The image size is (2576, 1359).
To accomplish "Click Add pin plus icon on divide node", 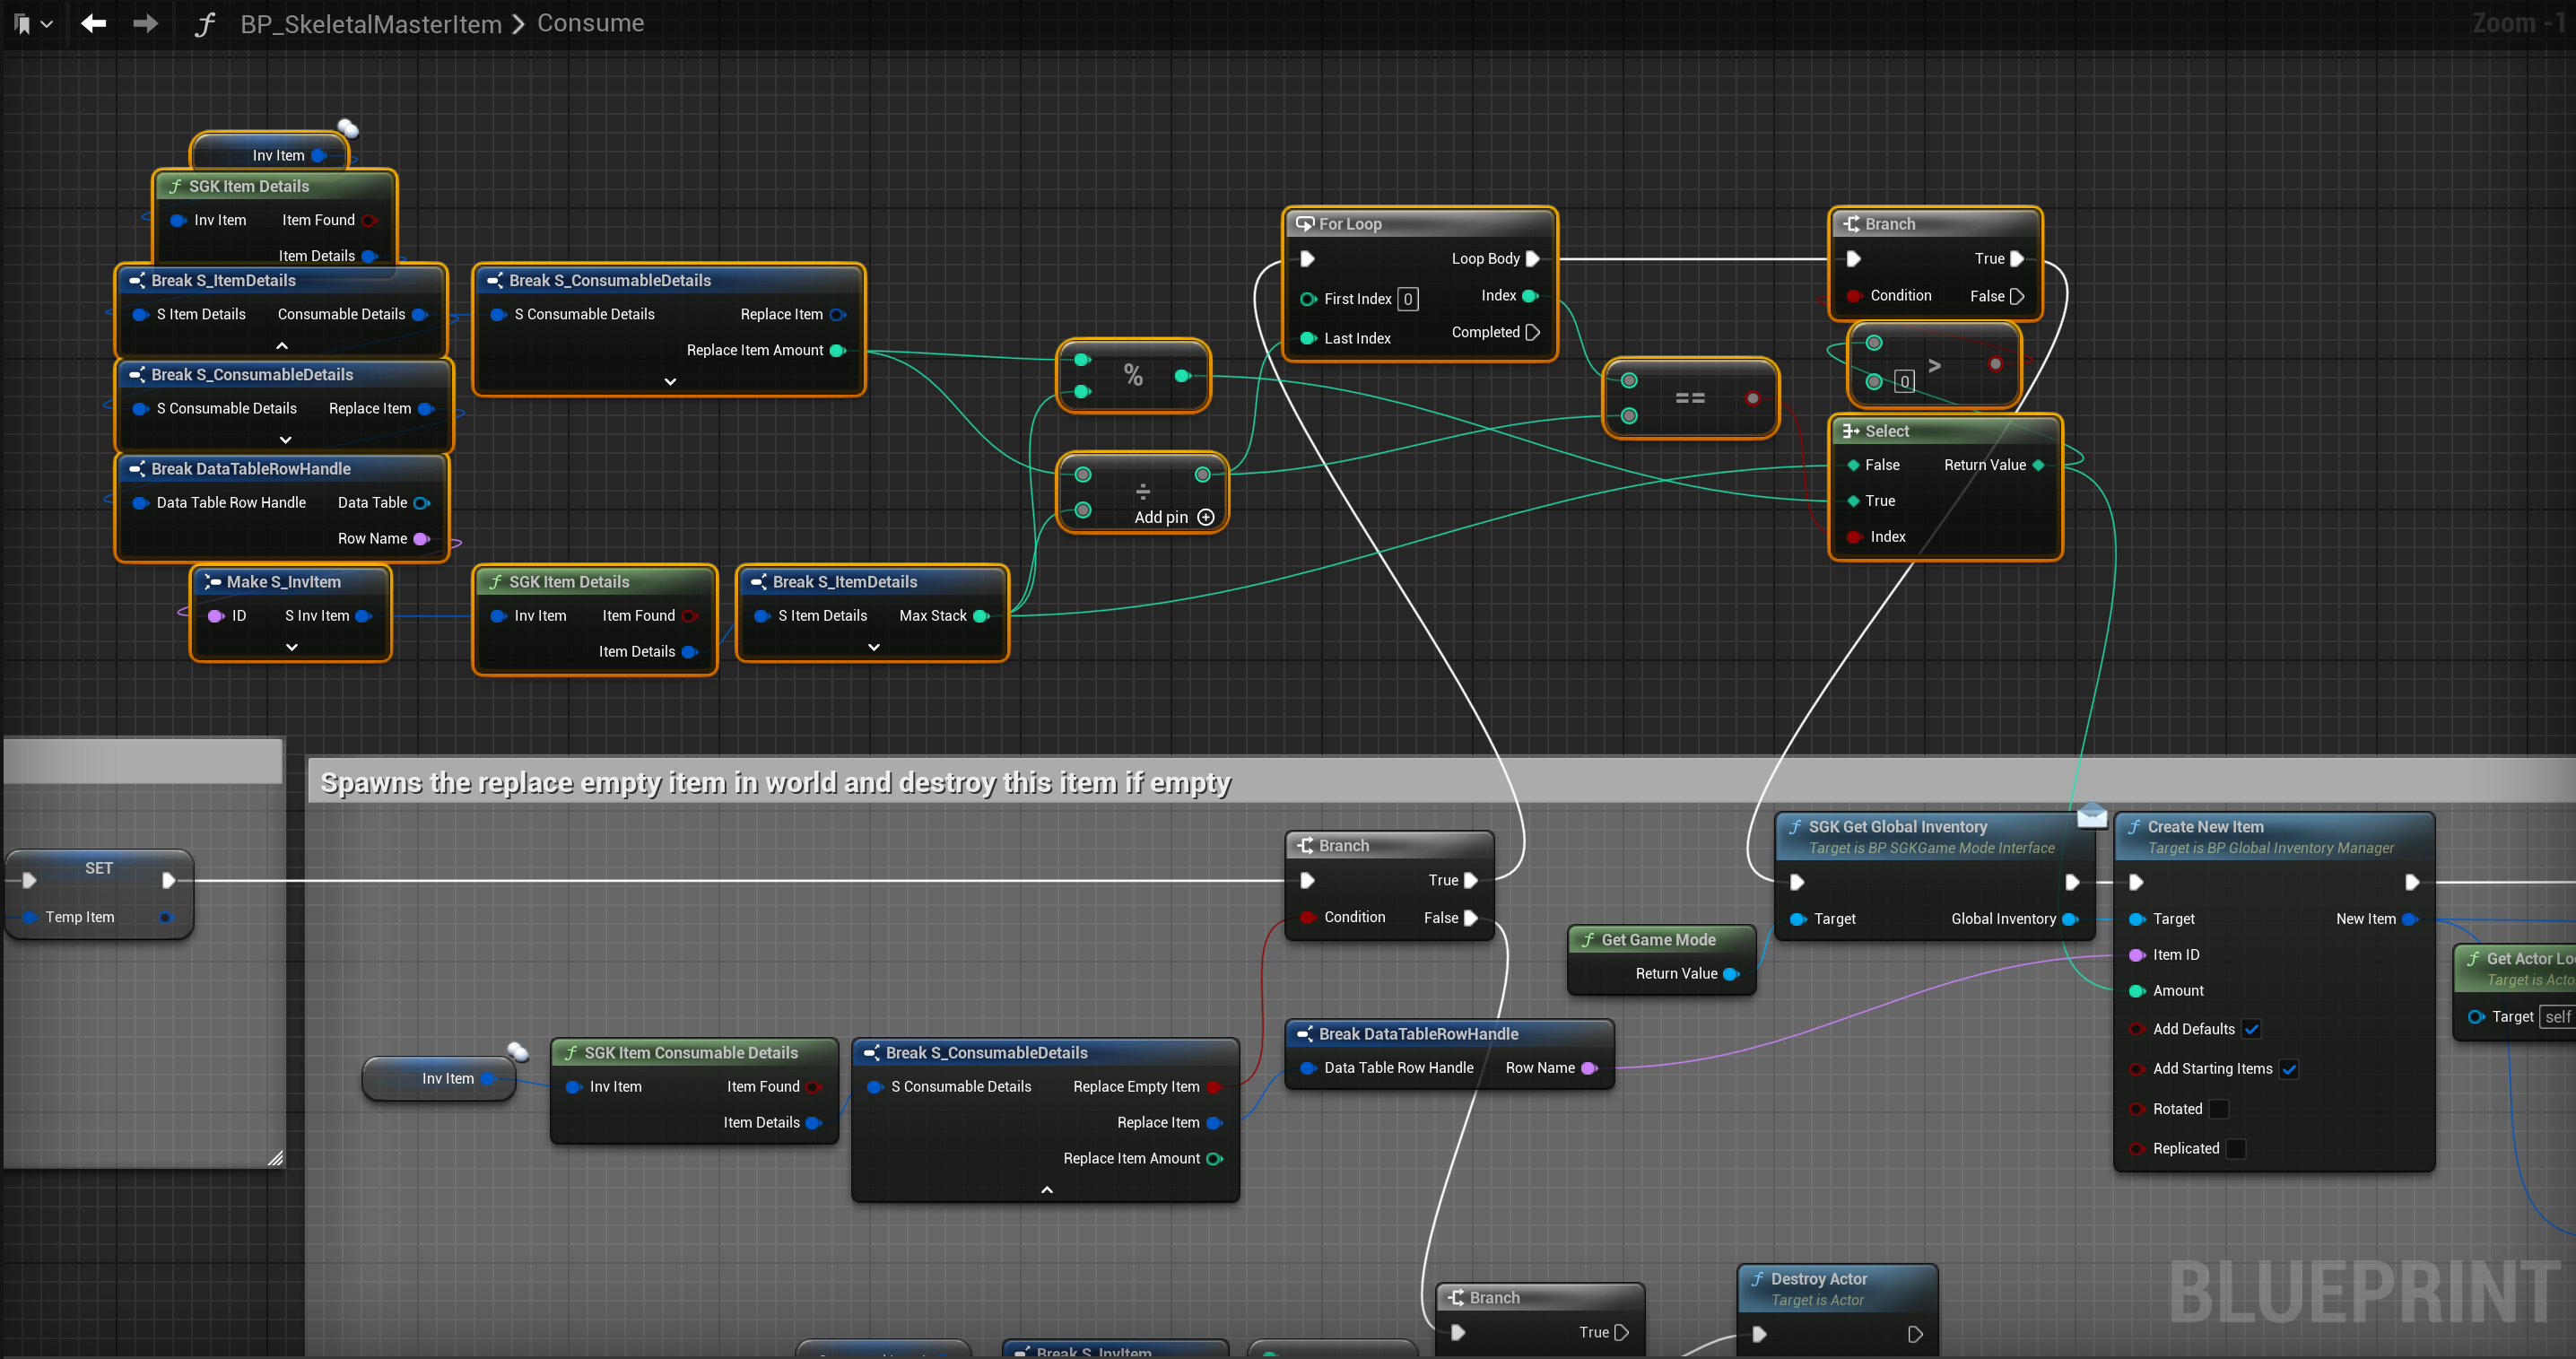I will click(x=1206, y=517).
